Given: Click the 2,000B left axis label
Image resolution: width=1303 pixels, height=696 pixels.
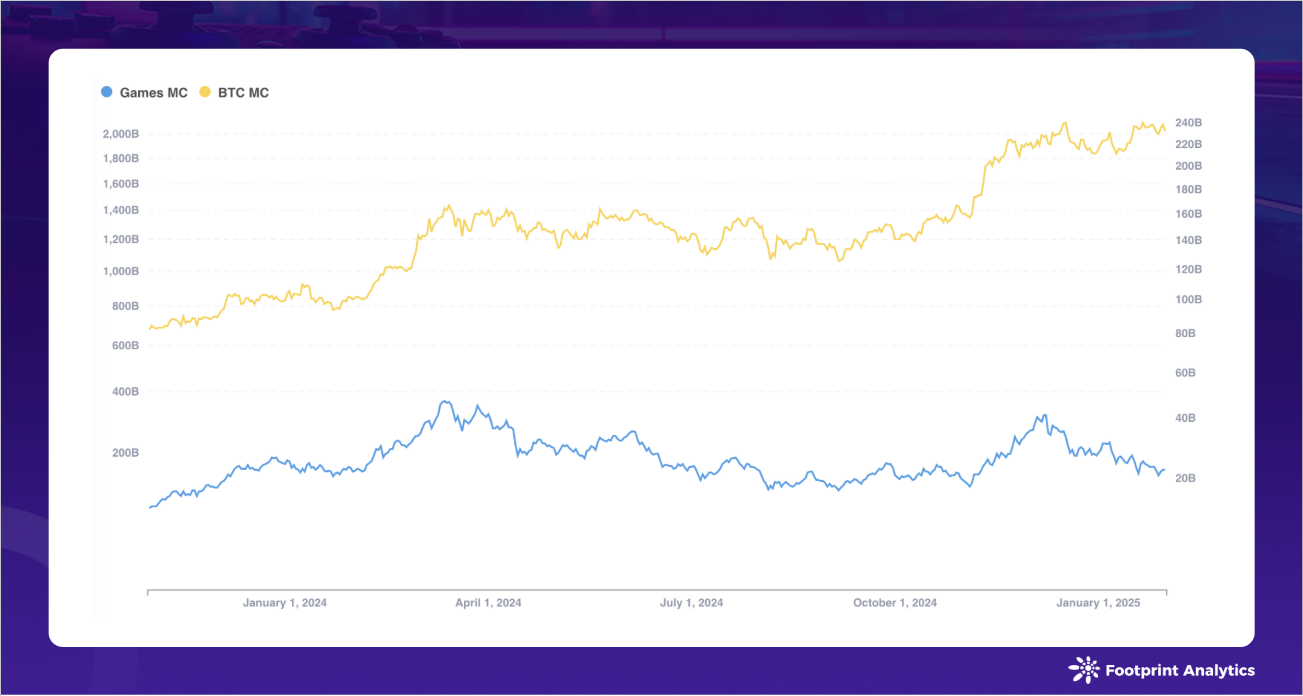Looking at the screenshot, I should pyautogui.click(x=120, y=134).
